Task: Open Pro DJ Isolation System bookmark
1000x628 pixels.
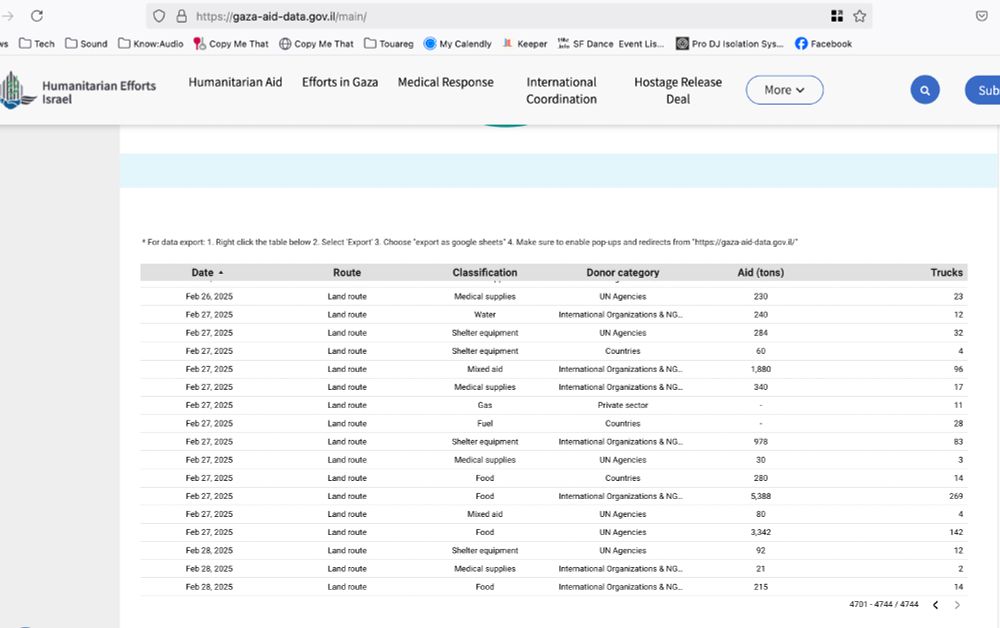Action: [730, 43]
